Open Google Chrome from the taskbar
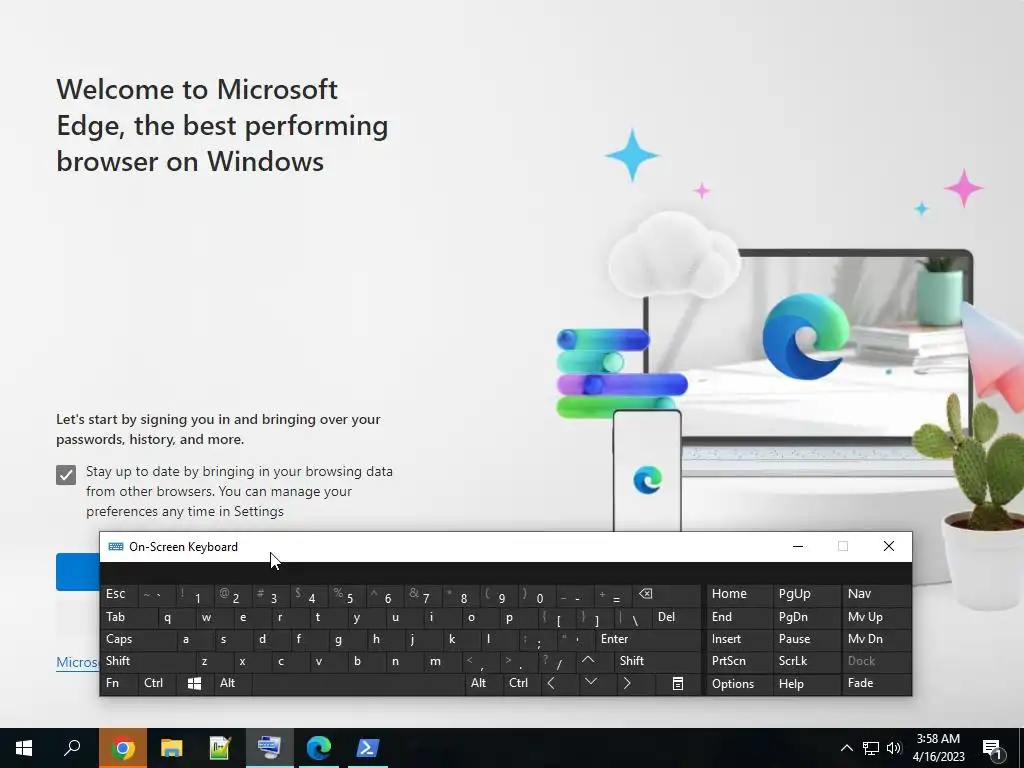Image resolution: width=1024 pixels, height=768 pixels. (x=123, y=748)
